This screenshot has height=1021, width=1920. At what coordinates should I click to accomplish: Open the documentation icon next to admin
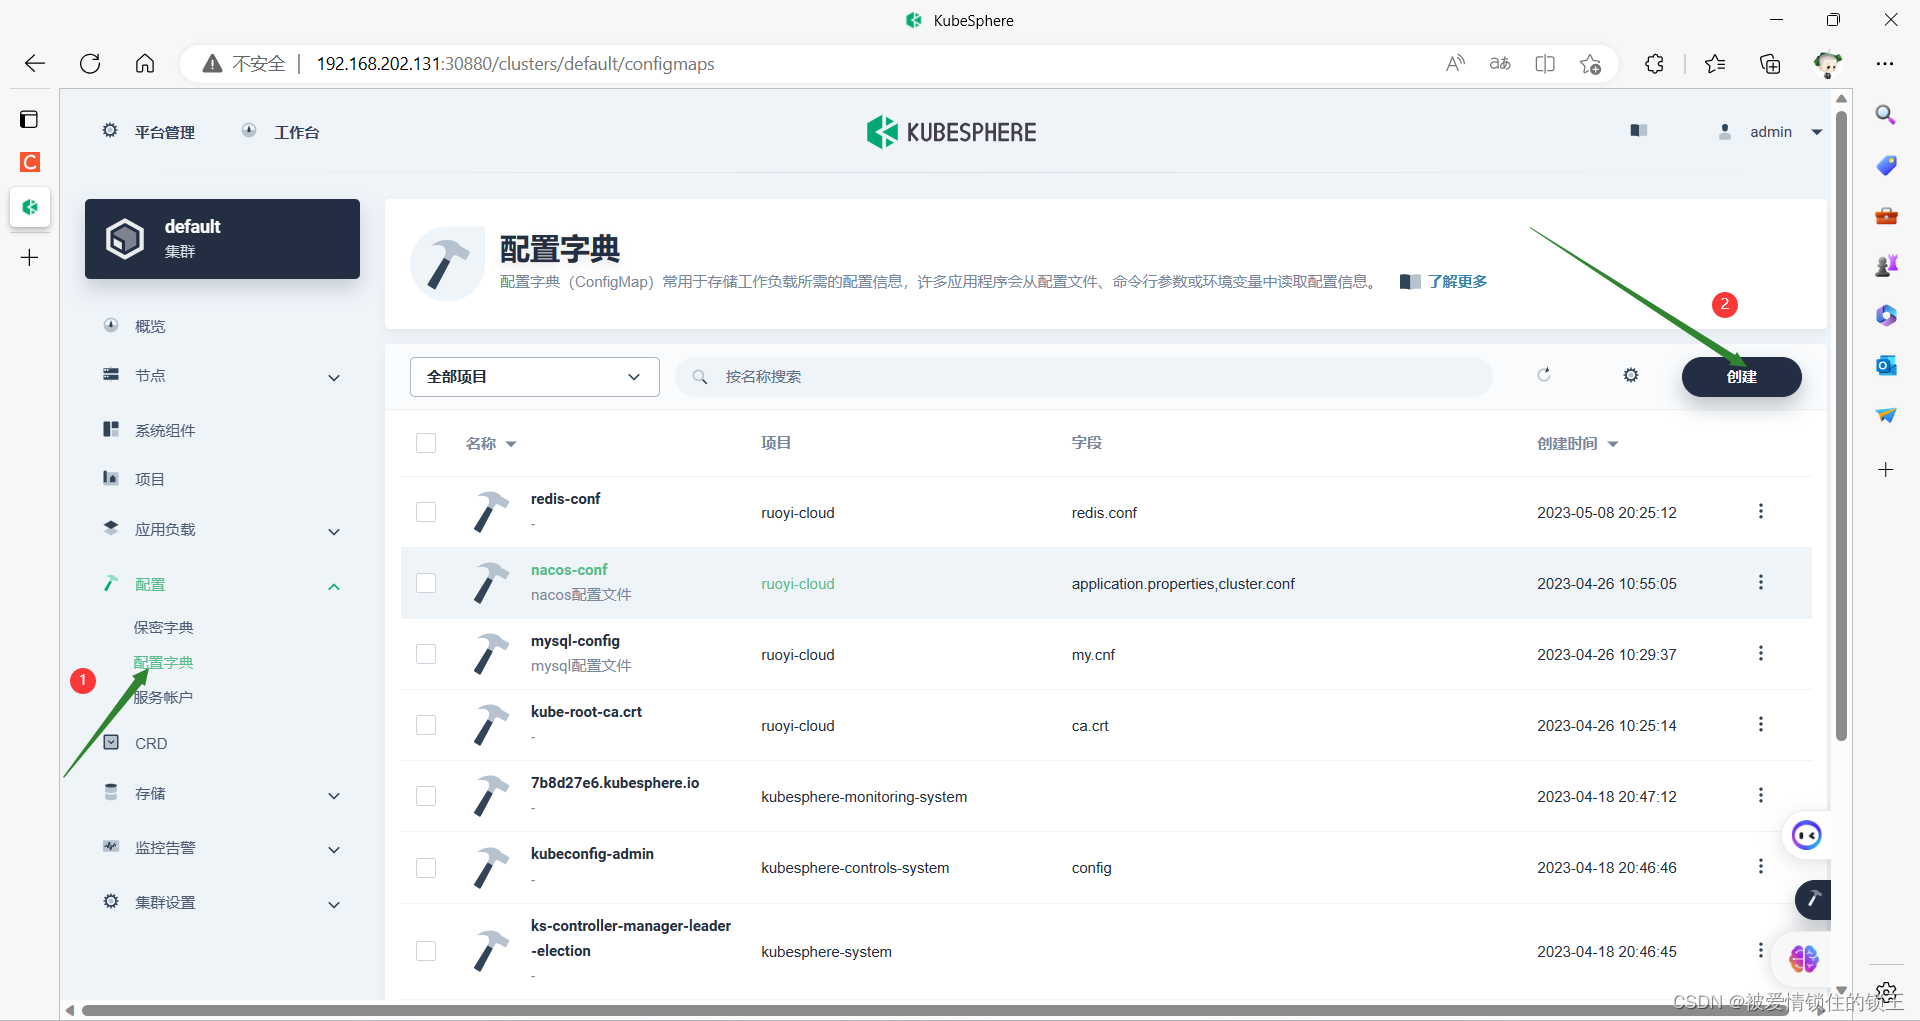[x=1638, y=131]
